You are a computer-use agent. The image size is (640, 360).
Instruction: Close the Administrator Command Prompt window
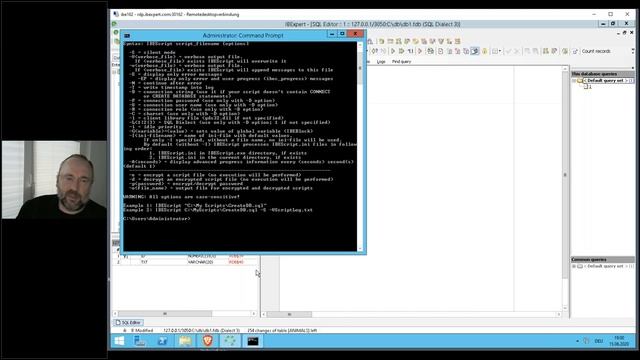pos(356,34)
